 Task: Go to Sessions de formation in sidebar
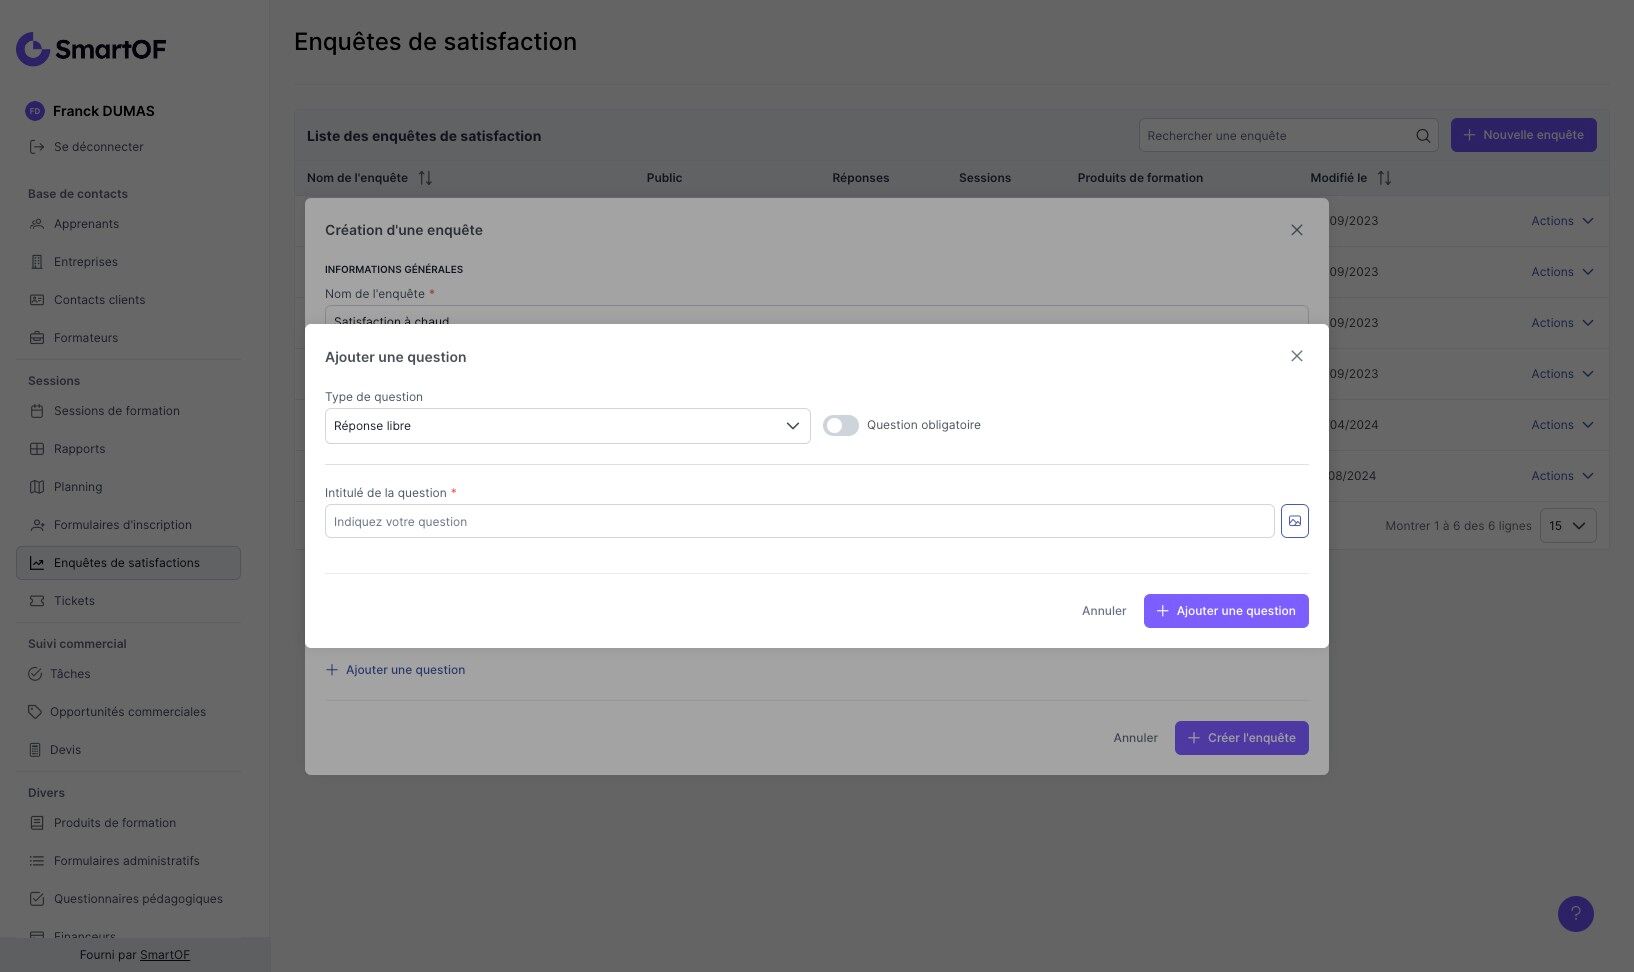[x=116, y=411]
